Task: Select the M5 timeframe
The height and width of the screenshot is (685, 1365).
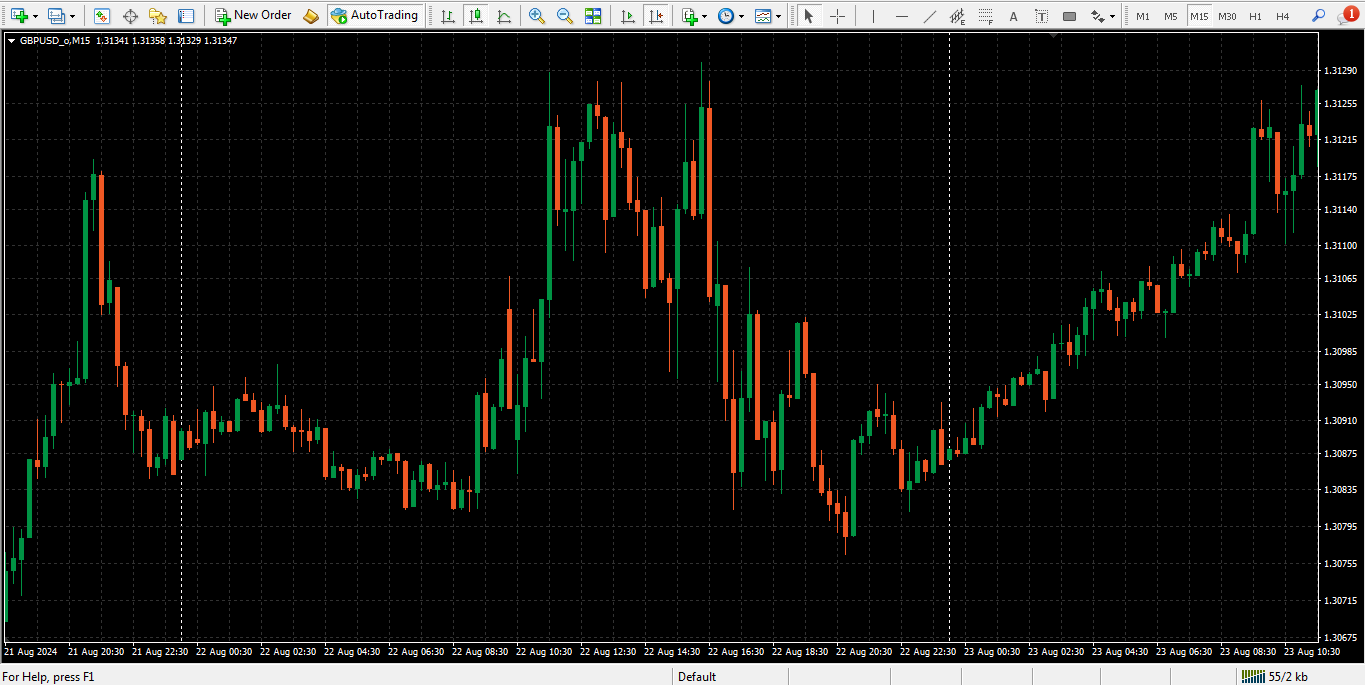Action: (x=1170, y=16)
